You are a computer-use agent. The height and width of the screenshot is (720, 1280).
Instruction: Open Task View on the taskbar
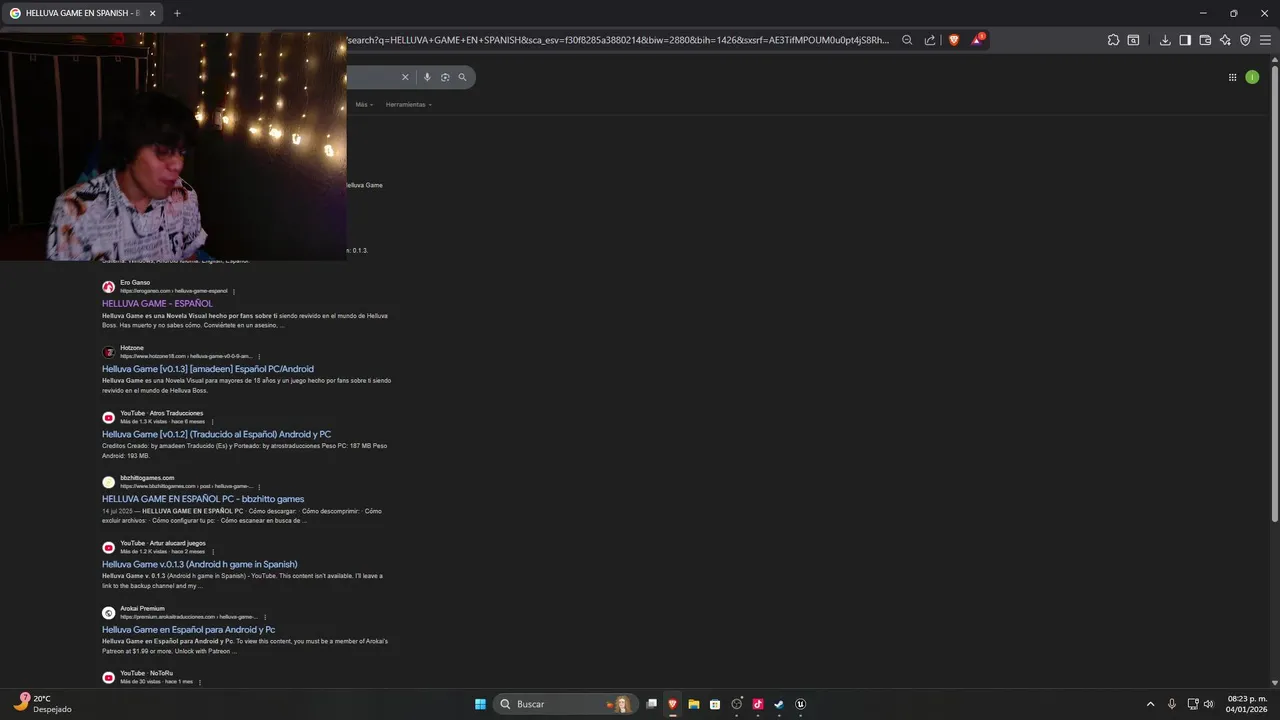652,704
